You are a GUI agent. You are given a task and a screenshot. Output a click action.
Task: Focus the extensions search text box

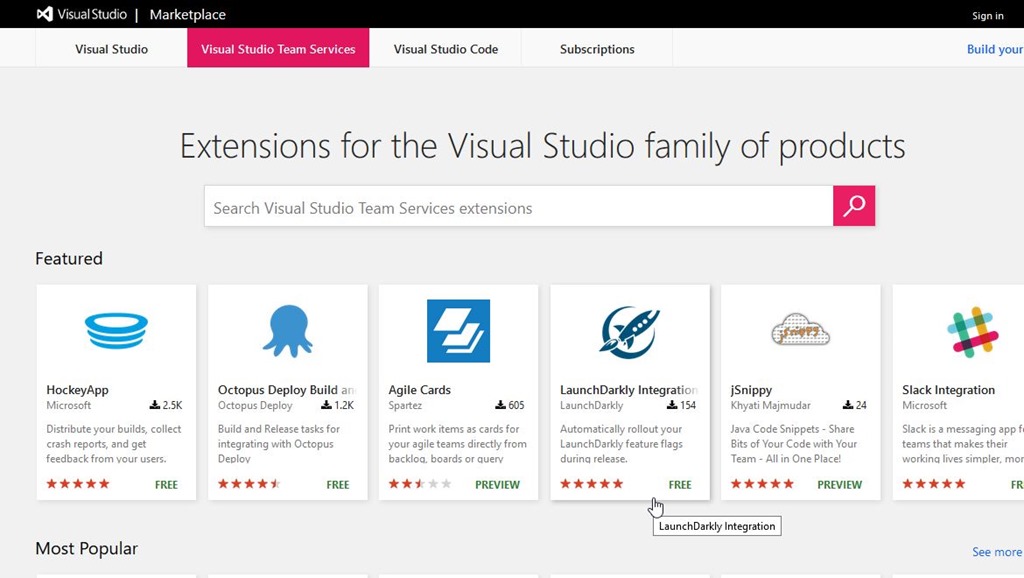(x=518, y=207)
